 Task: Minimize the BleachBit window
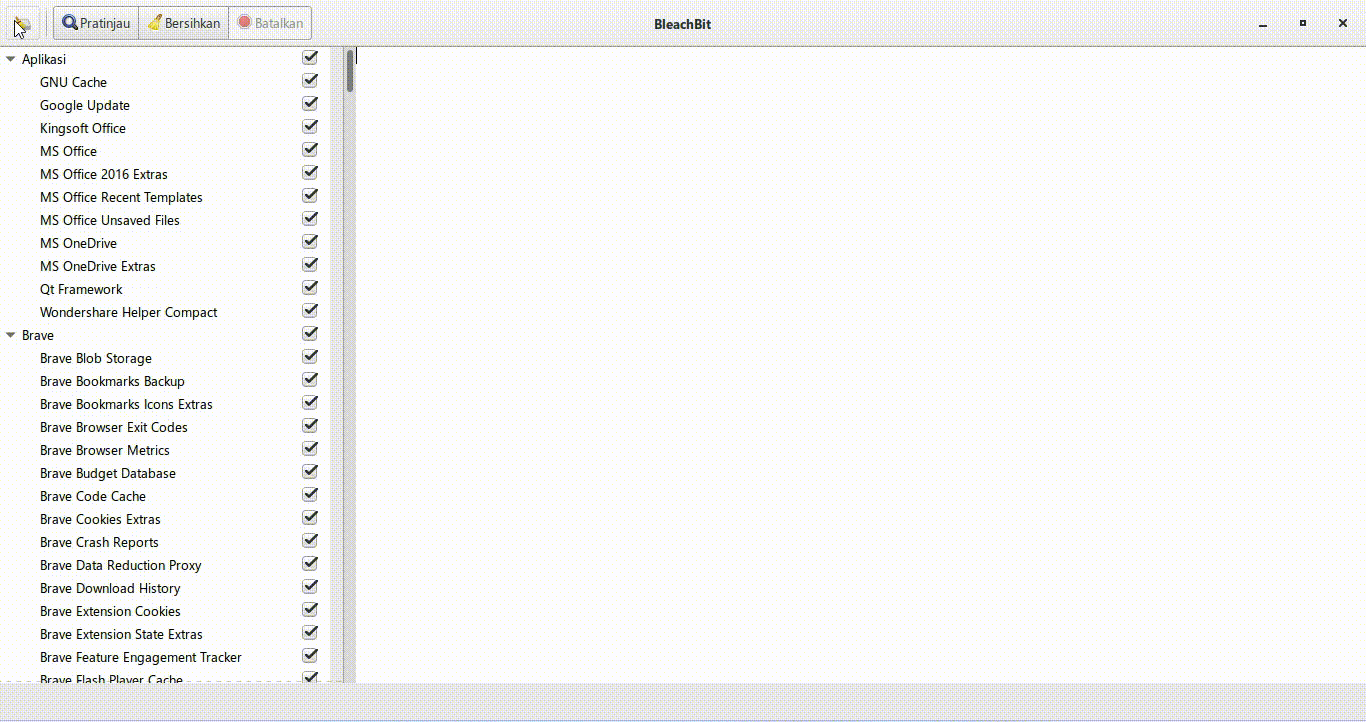[1264, 23]
